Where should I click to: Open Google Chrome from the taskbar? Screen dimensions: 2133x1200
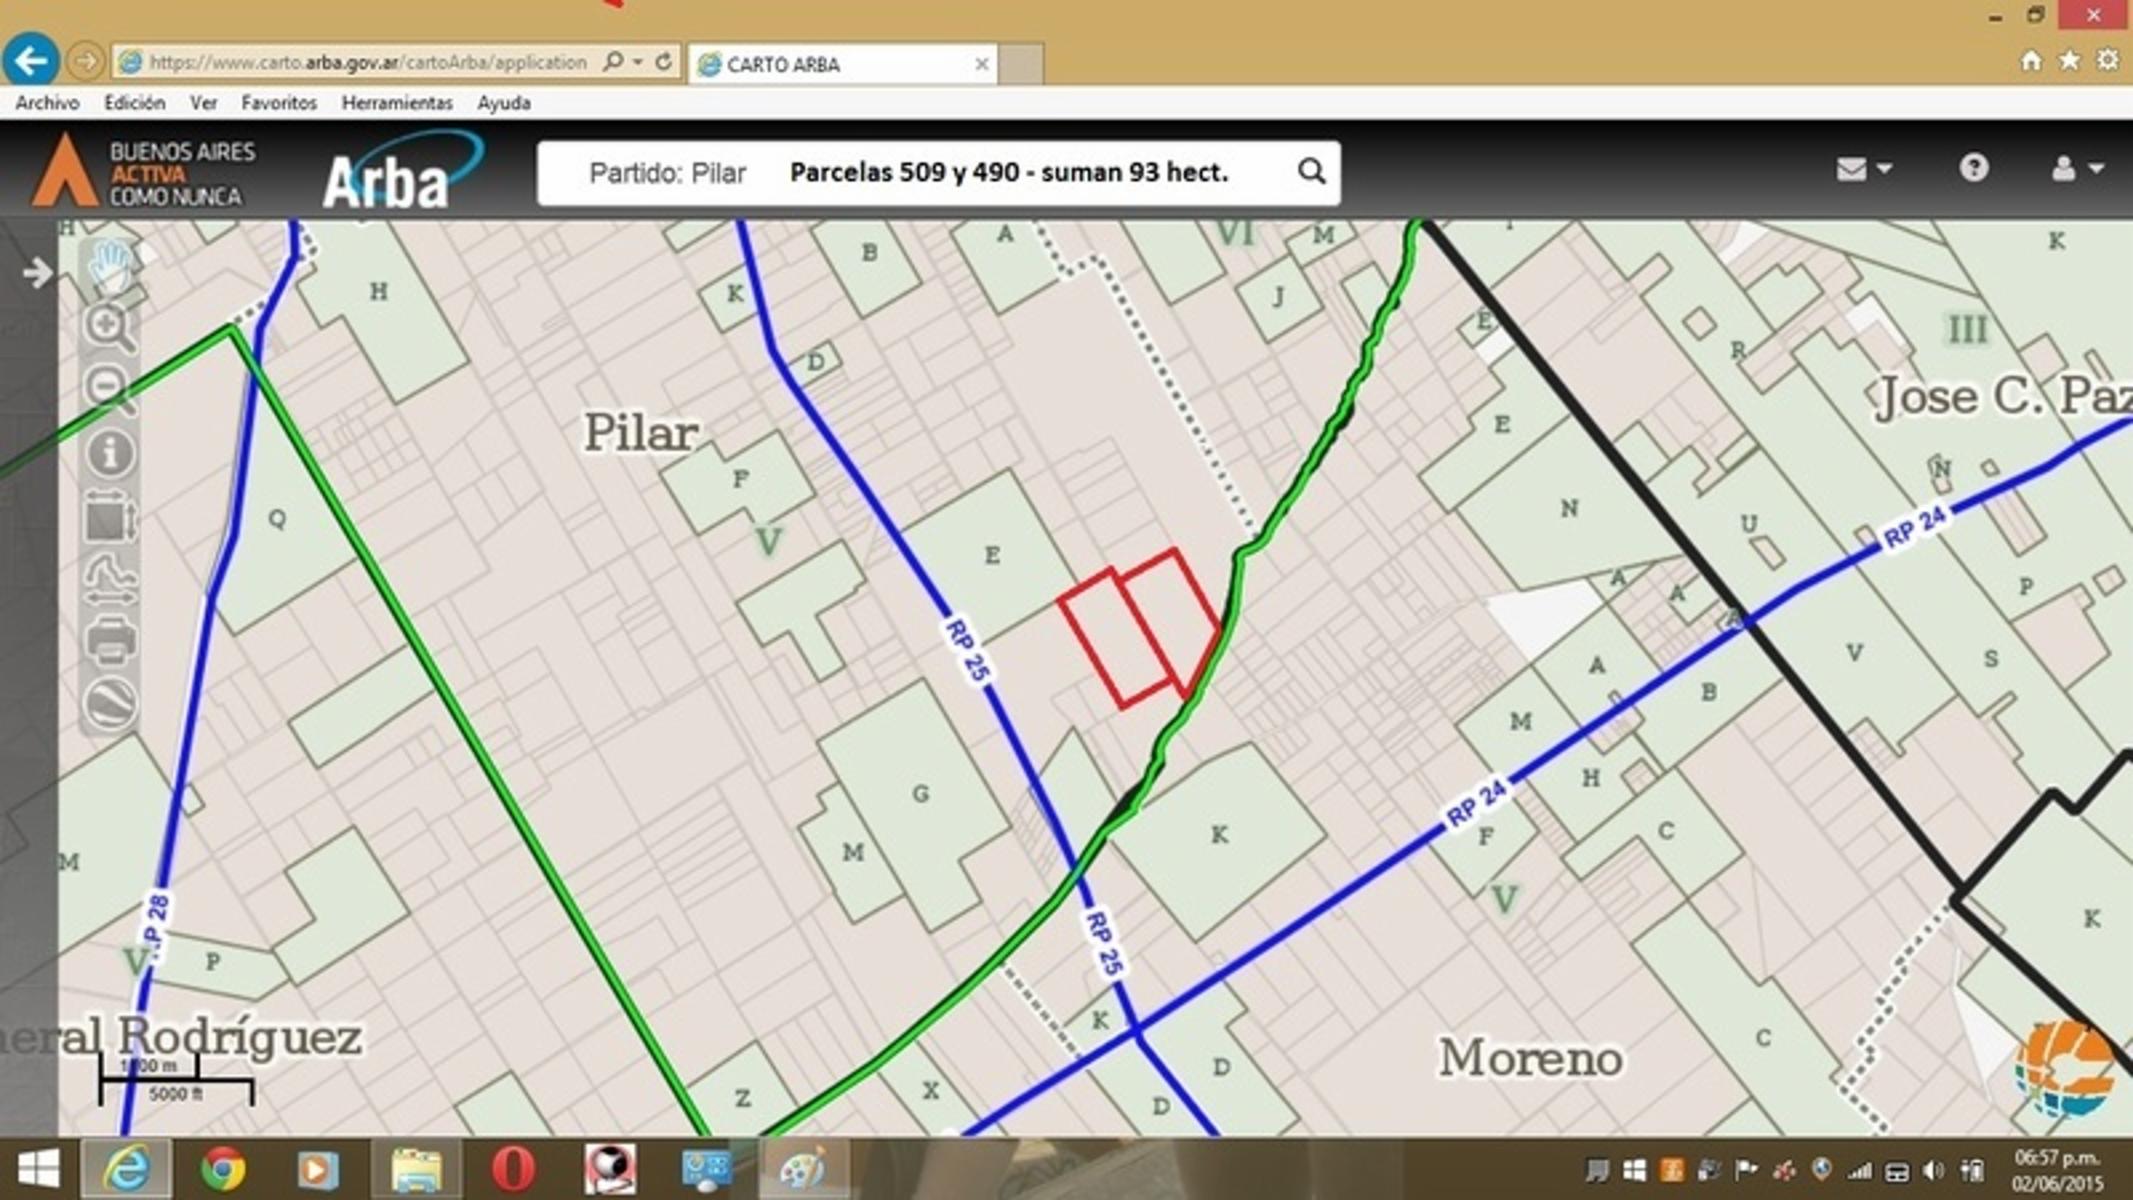click(x=222, y=1168)
